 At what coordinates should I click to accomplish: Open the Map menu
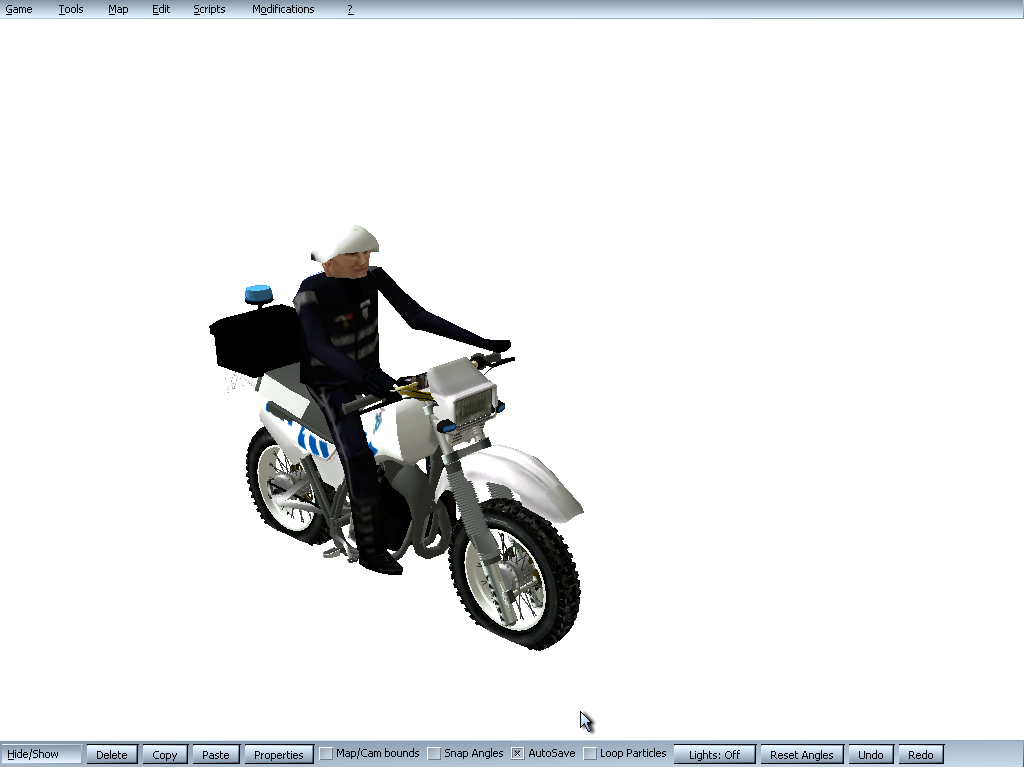118,9
